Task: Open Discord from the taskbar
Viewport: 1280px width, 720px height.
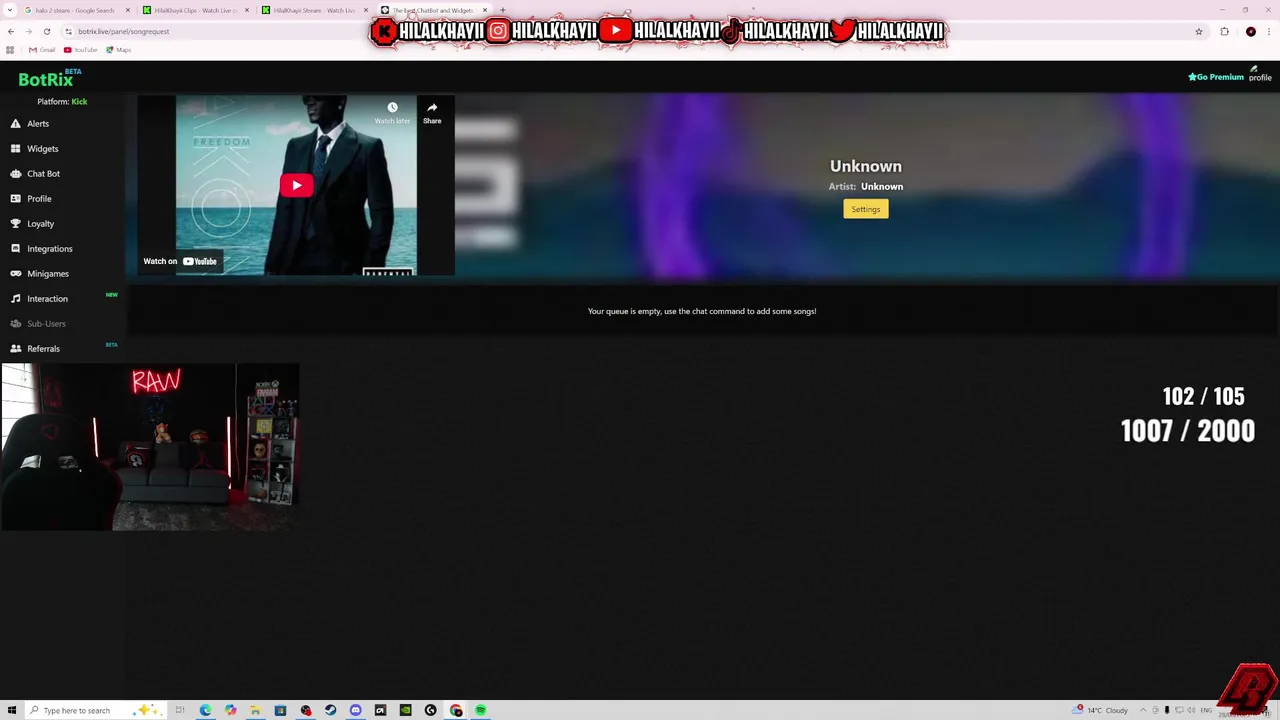Action: pyautogui.click(x=356, y=710)
